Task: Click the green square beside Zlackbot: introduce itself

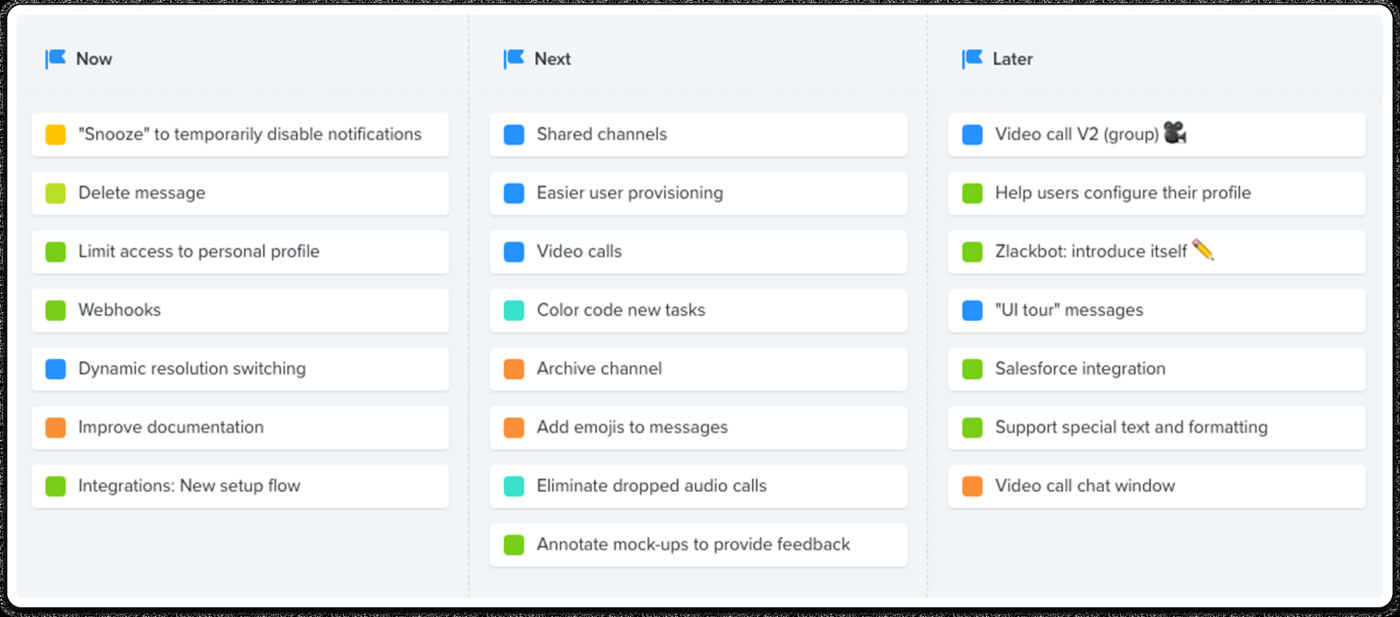Action: point(972,252)
